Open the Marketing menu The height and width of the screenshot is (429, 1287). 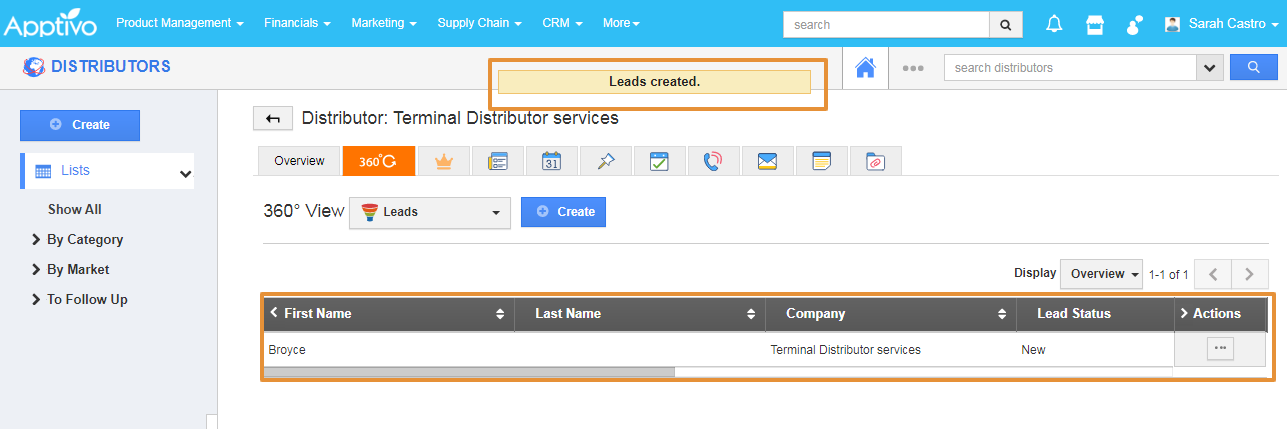tap(385, 23)
